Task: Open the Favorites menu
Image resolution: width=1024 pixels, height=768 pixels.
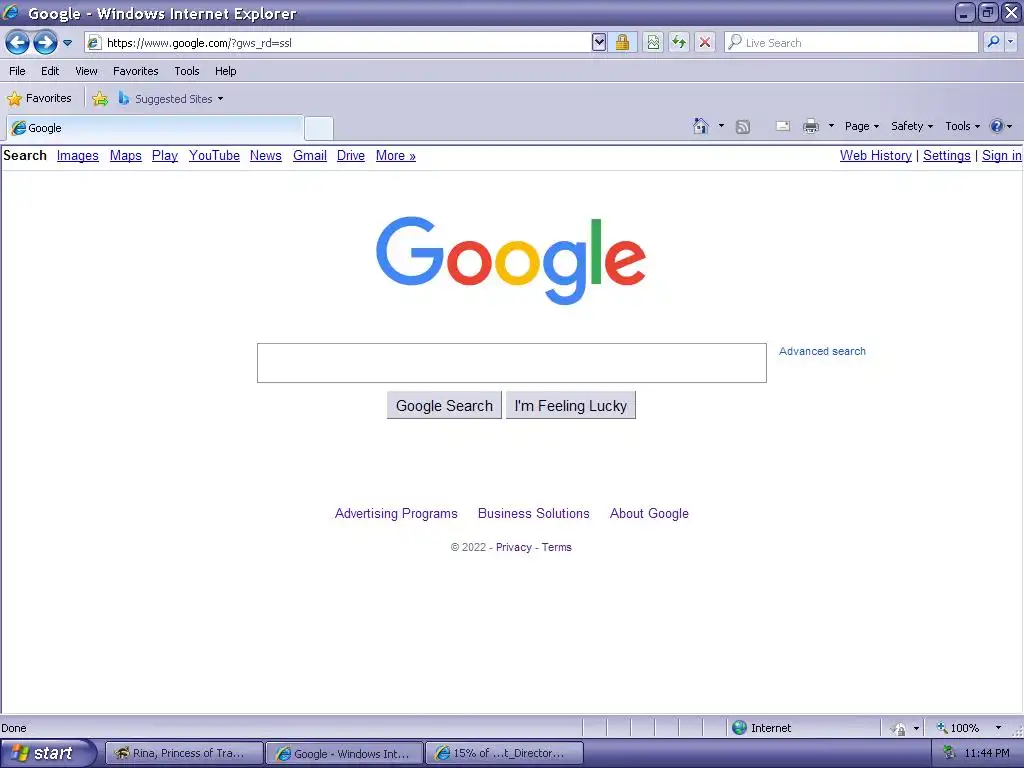Action: (x=136, y=71)
